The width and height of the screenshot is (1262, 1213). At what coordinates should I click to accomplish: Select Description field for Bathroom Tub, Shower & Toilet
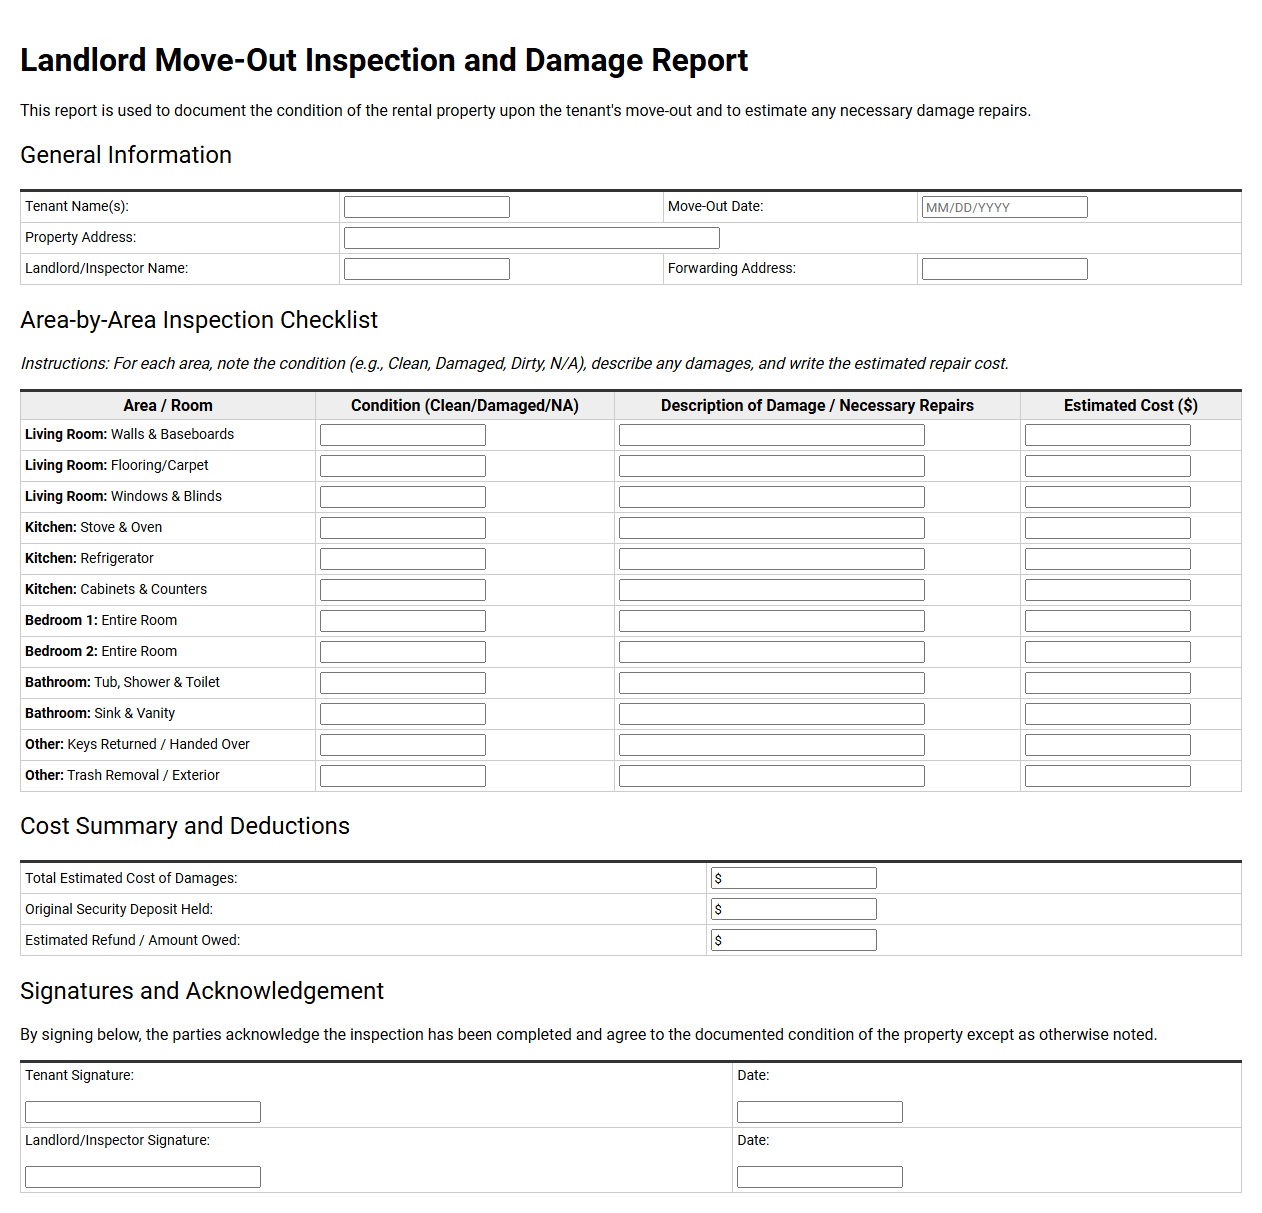tap(772, 683)
